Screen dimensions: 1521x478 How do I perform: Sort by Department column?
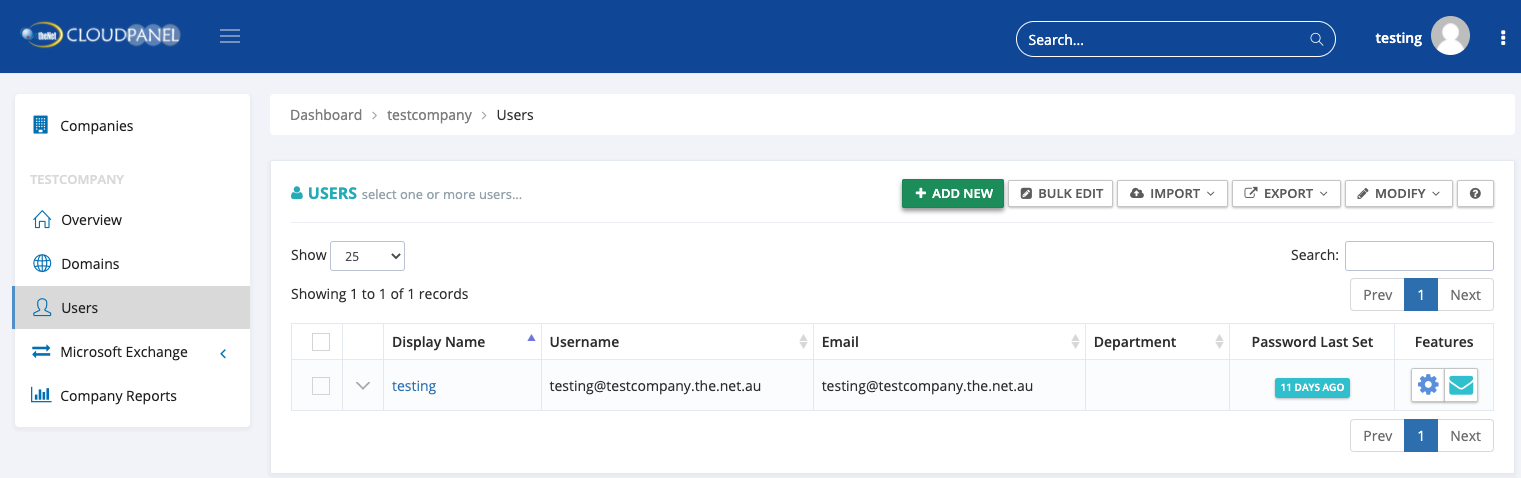1157,341
